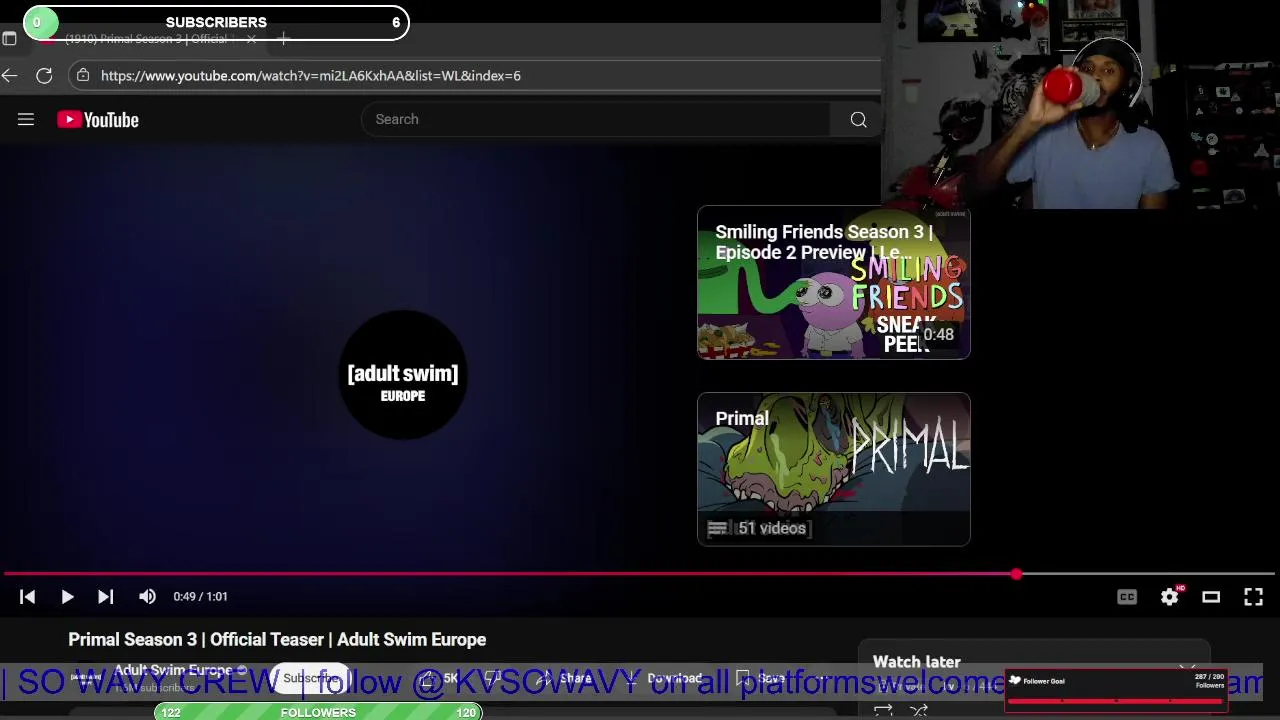Open the Watch later playlist title
This screenshot has width=1280, height=720.
pos(916,661)
